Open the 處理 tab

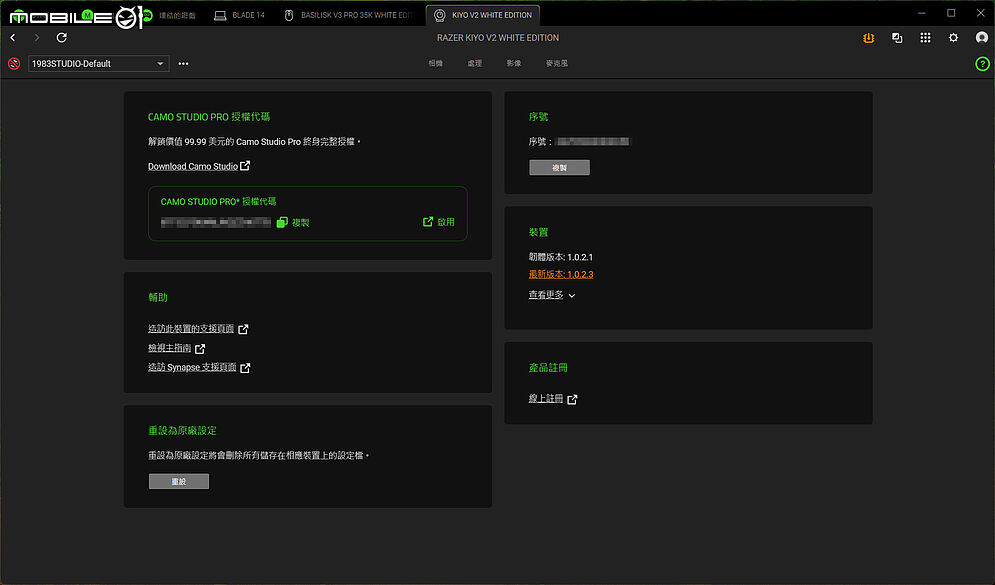click(475, 63)
